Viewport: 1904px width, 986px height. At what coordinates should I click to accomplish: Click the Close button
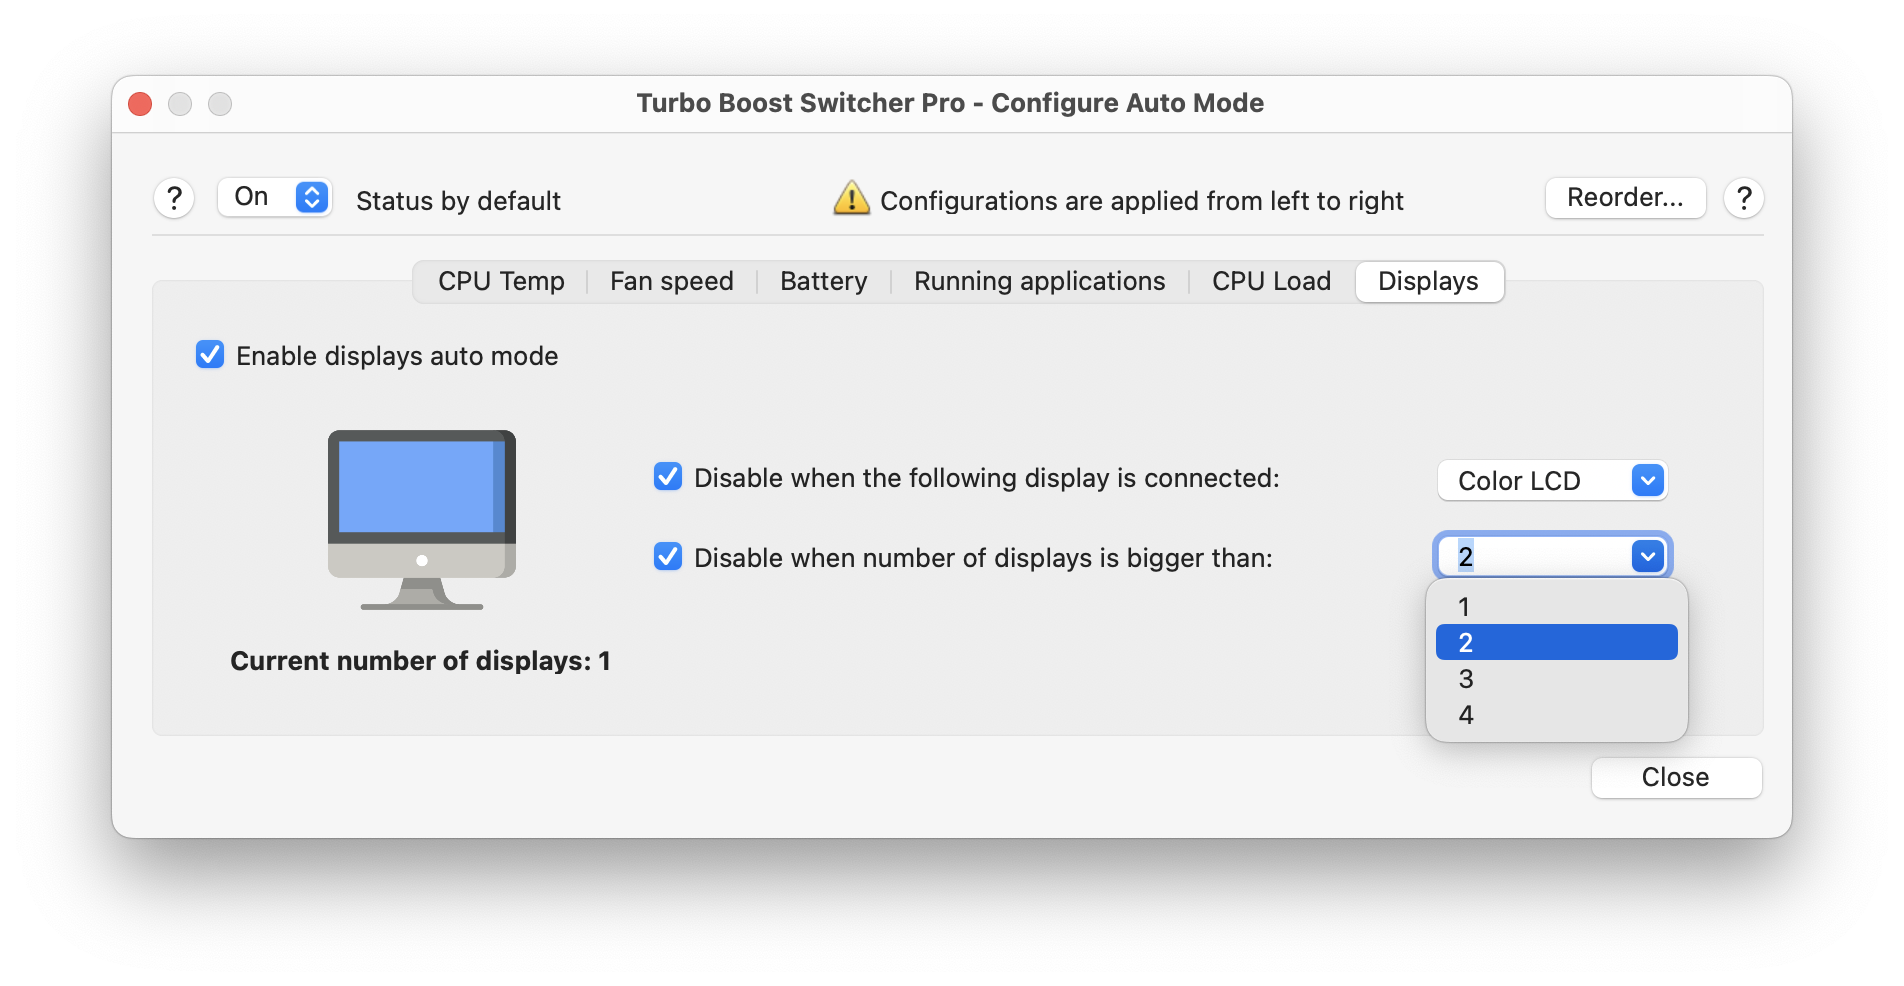[x=1676, y=777]
